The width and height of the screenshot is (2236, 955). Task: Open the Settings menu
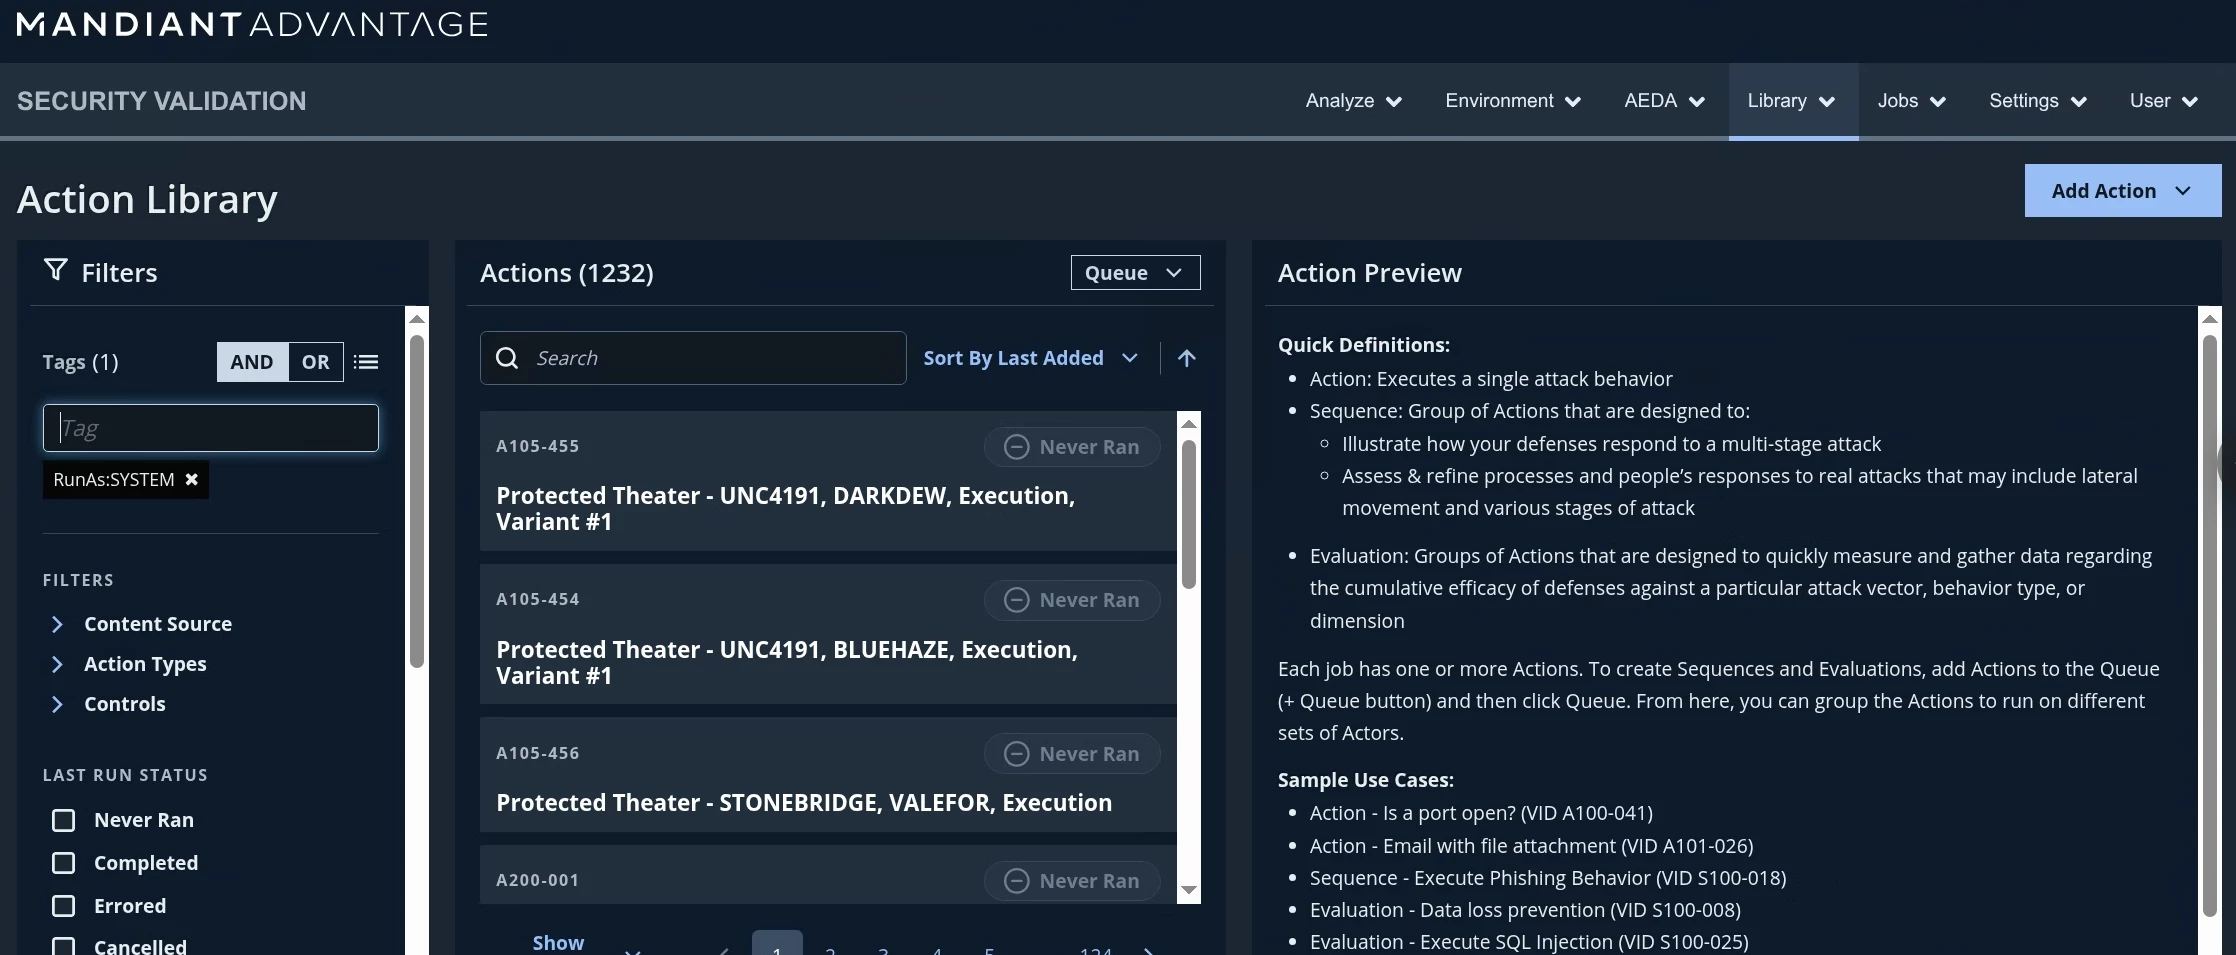click(x=2037, y=101)
